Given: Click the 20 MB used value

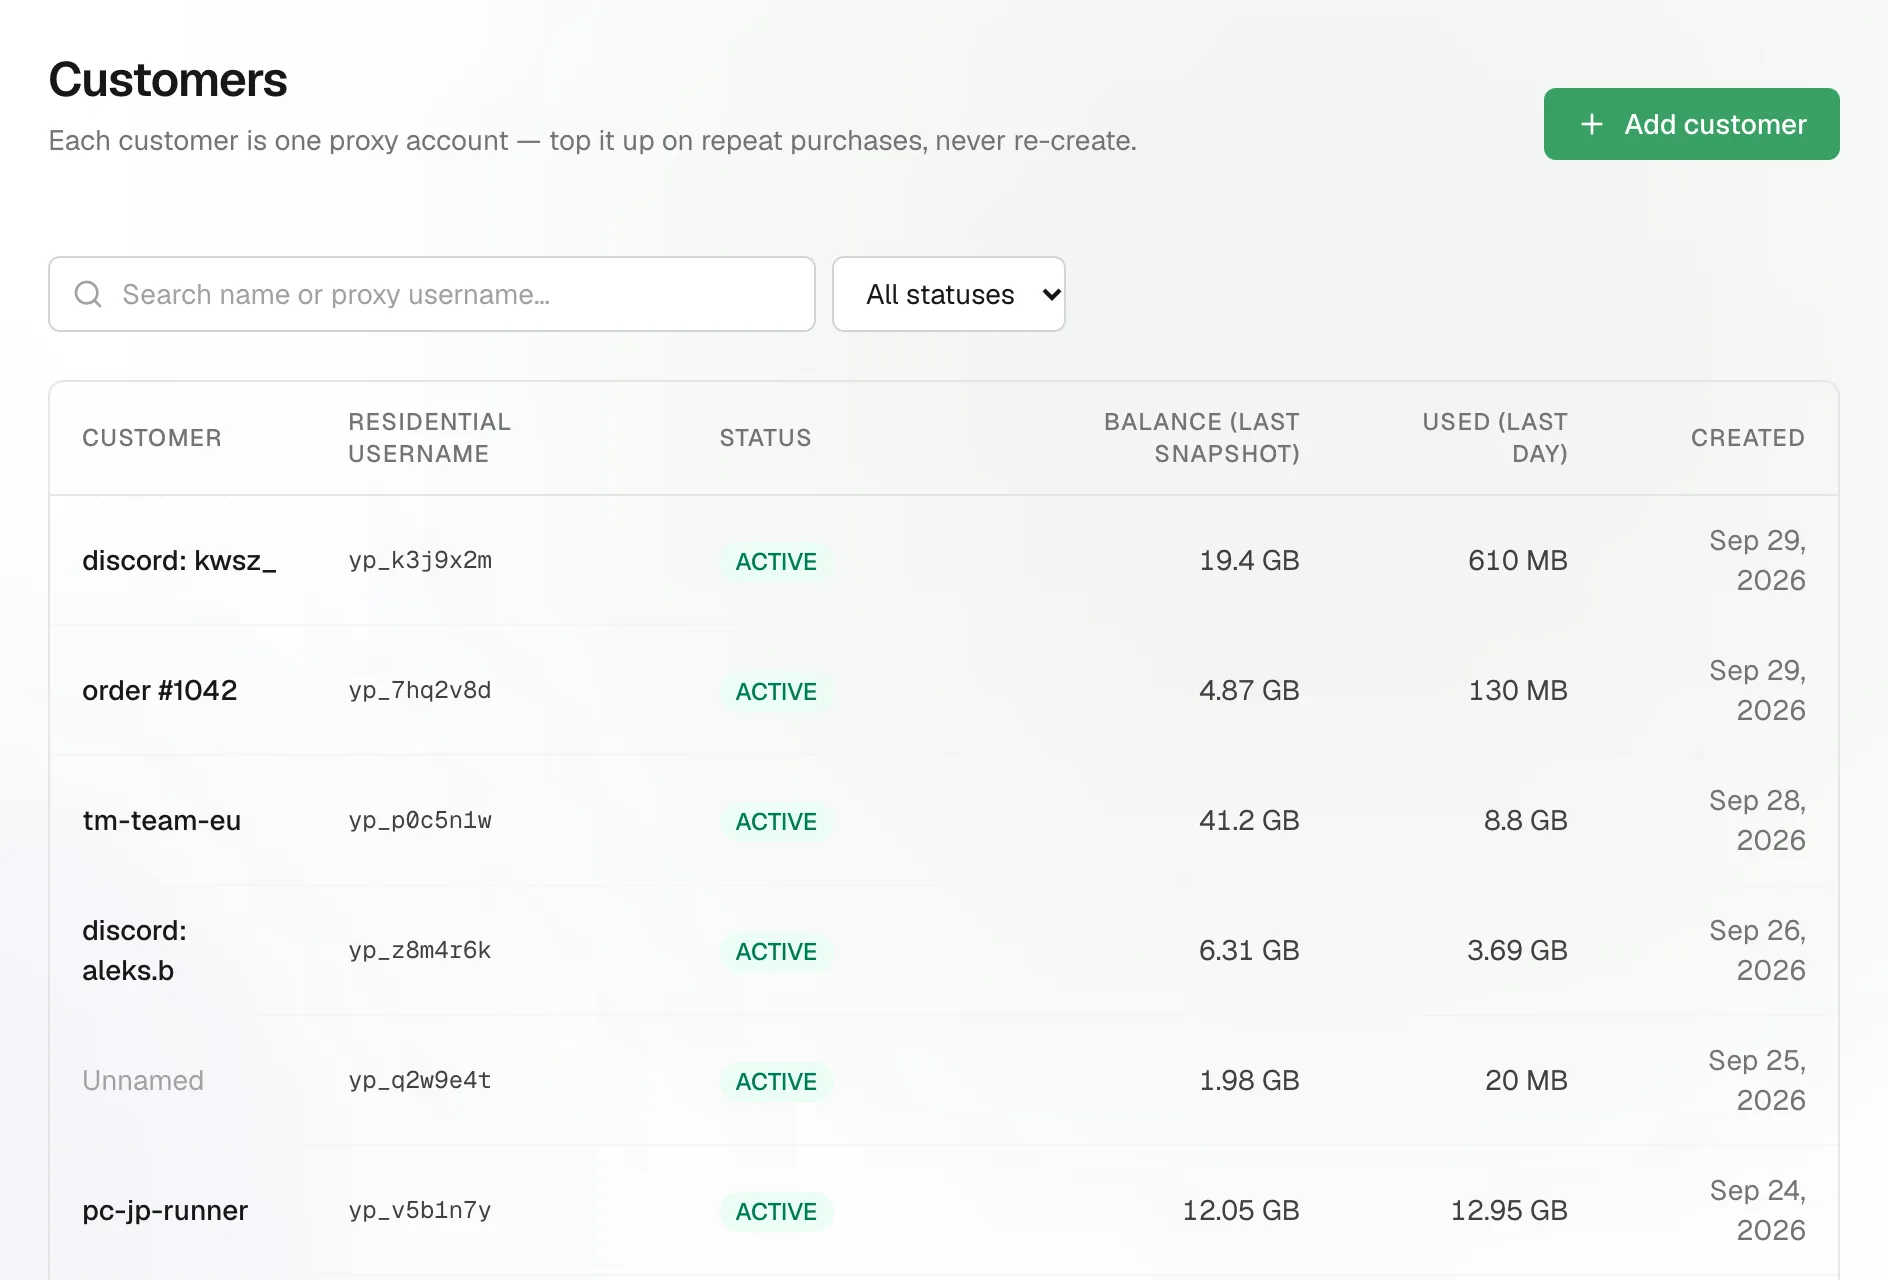Looking at the screenshot, I should pyautogui.click(x=1526, y=1081).
